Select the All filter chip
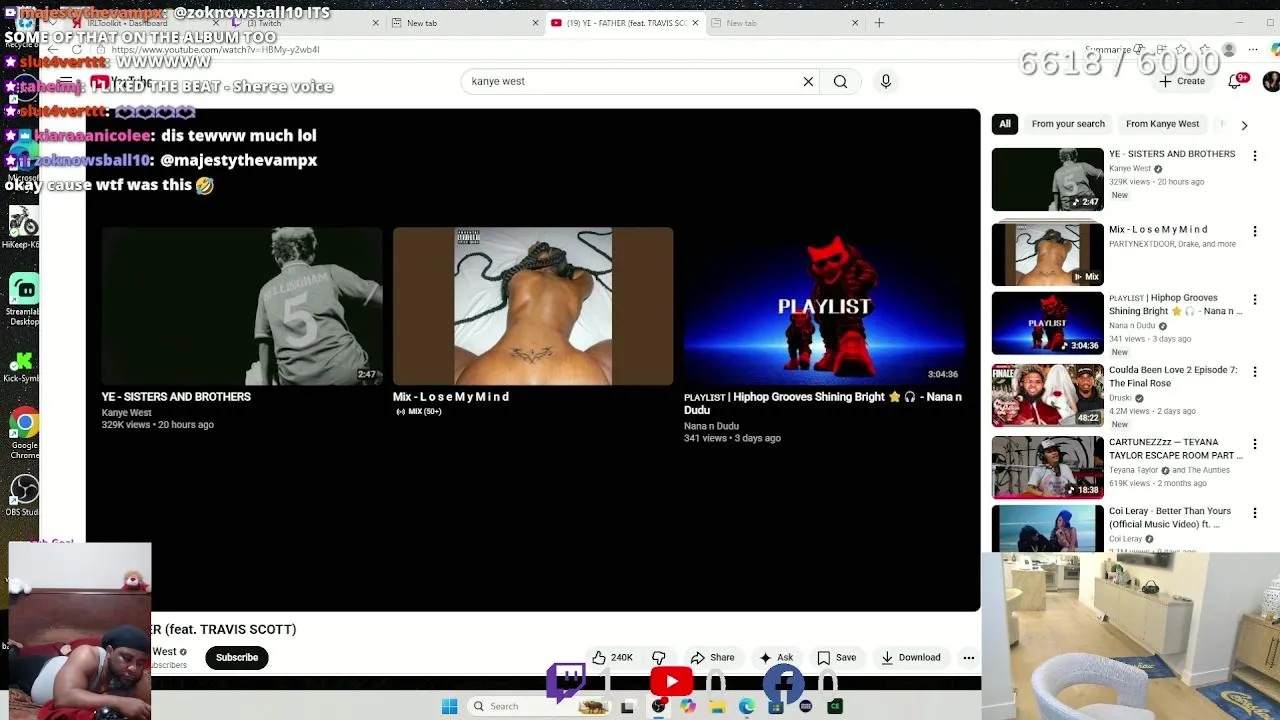The image size is (1280, 720). tap(1004, 124)
